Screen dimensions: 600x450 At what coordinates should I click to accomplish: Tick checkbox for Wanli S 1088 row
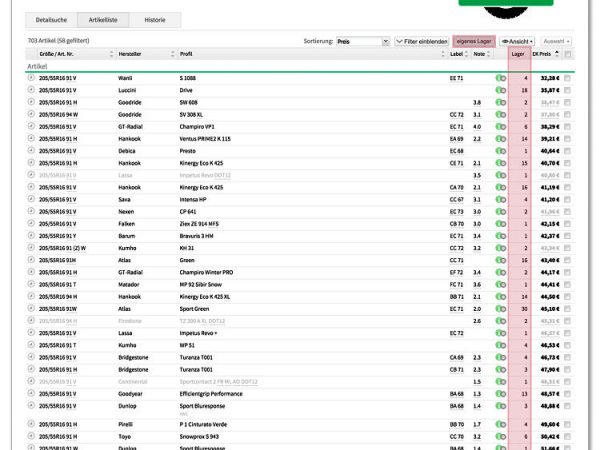pos(567,78)
